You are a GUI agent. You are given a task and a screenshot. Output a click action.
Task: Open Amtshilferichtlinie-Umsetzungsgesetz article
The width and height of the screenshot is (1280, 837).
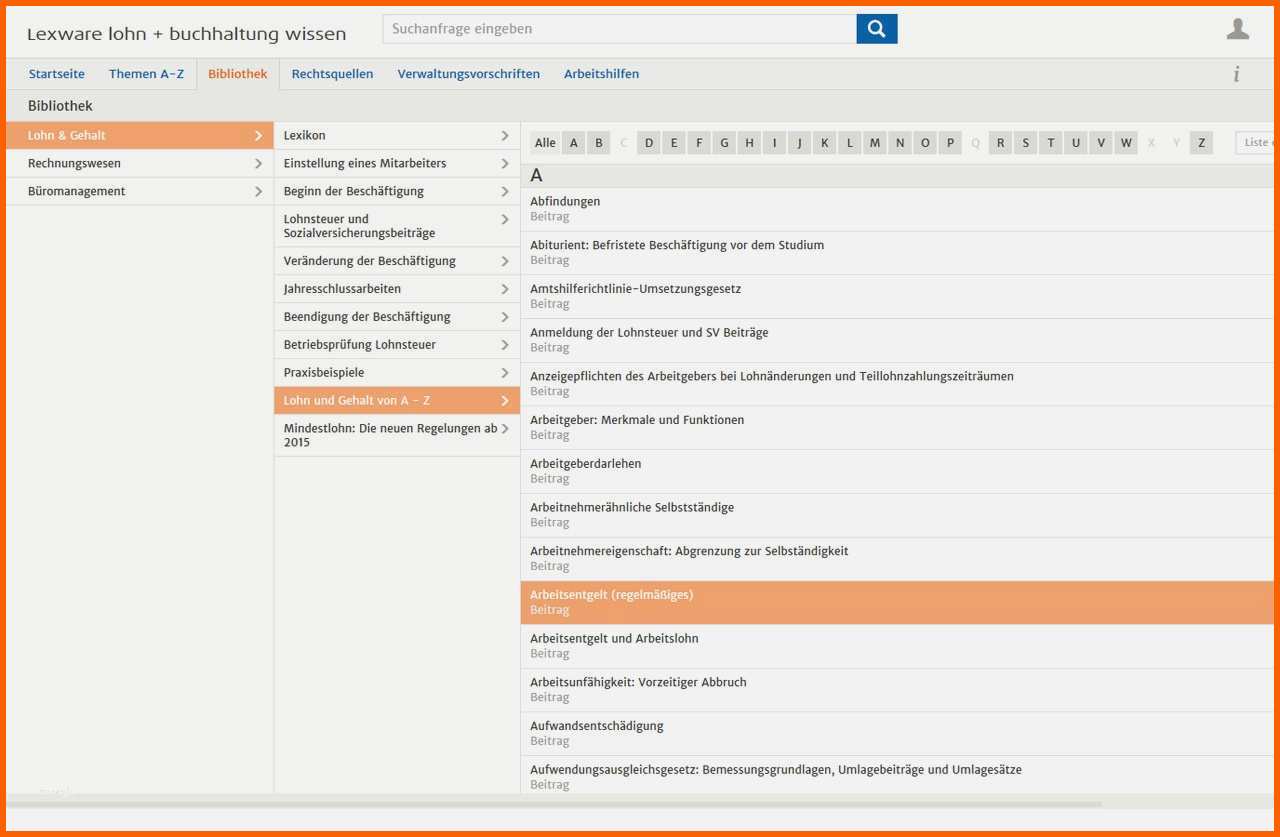pyautogui.click(x=897, y=297)
